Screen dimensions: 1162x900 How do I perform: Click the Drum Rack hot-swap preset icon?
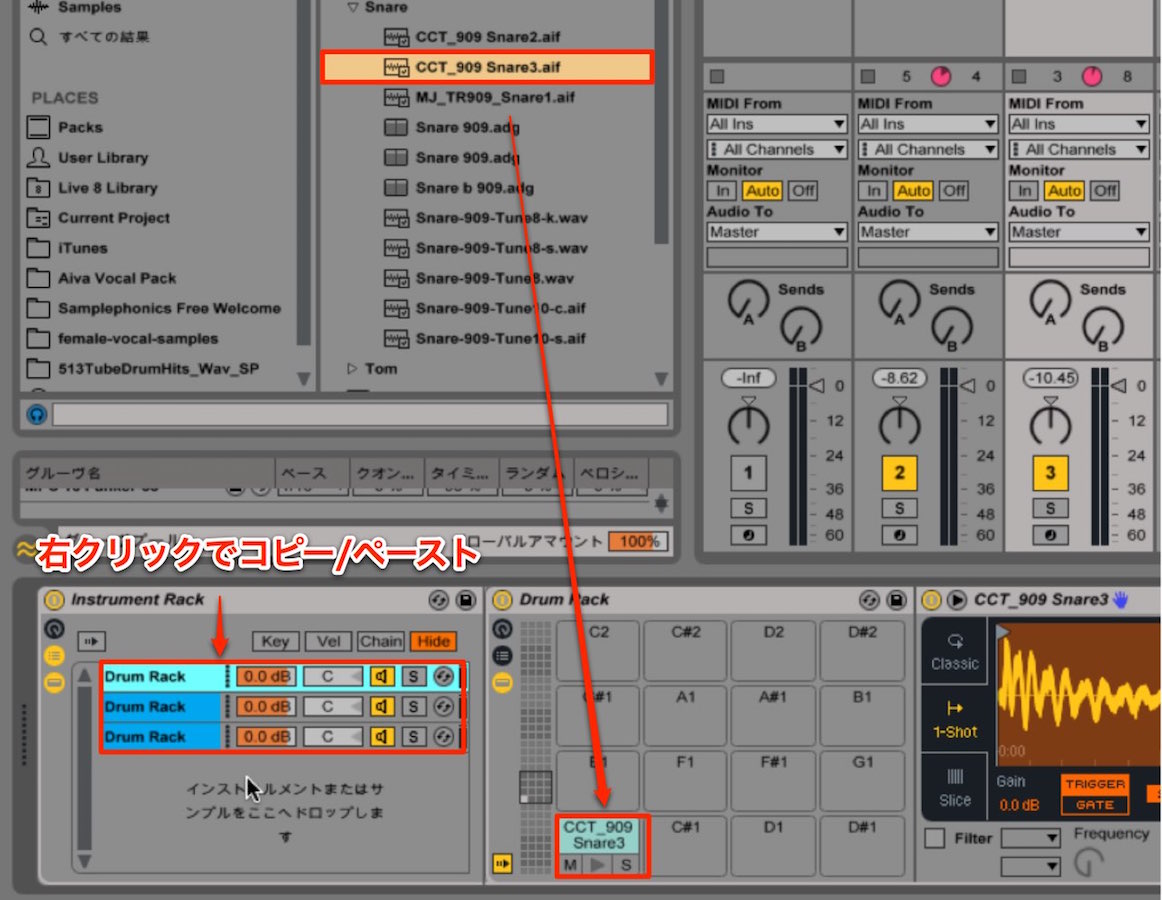869,600
